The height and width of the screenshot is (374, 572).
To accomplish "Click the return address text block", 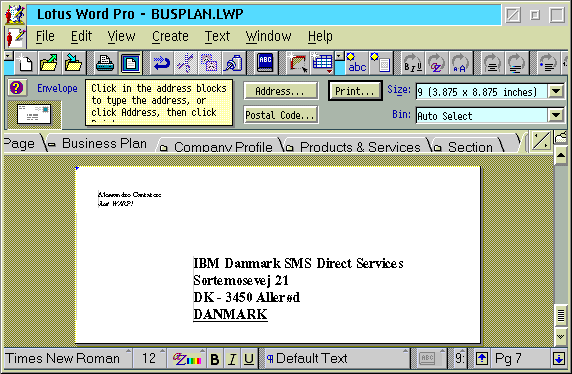I will [130, 199].
